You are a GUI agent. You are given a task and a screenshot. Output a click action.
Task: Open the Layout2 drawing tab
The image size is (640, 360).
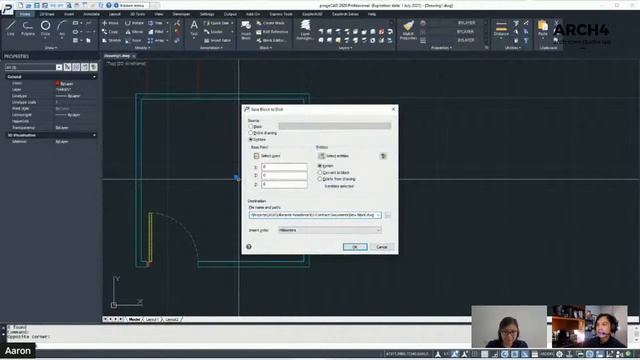click(172, 320)
